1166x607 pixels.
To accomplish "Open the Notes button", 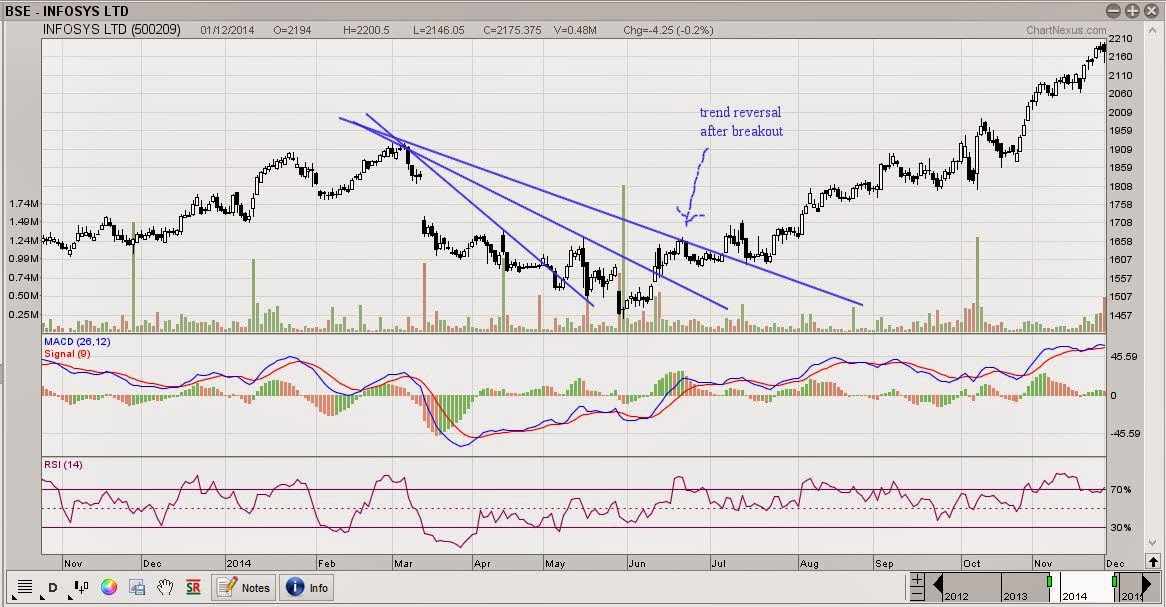I will (244, 588).
